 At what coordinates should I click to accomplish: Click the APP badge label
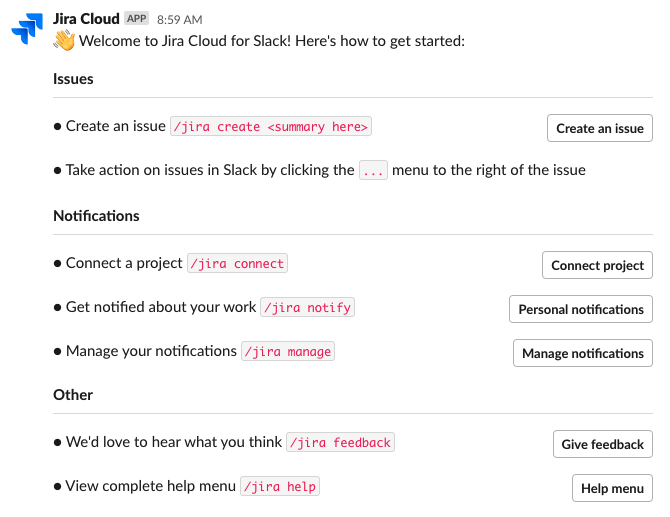click(x=136, y=19)
